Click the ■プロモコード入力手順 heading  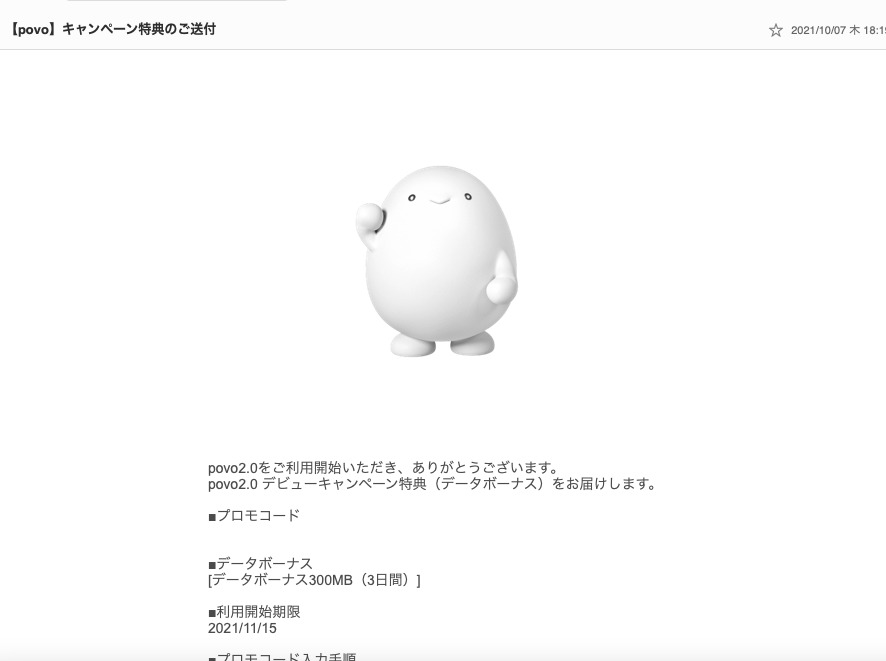[282, 656]
